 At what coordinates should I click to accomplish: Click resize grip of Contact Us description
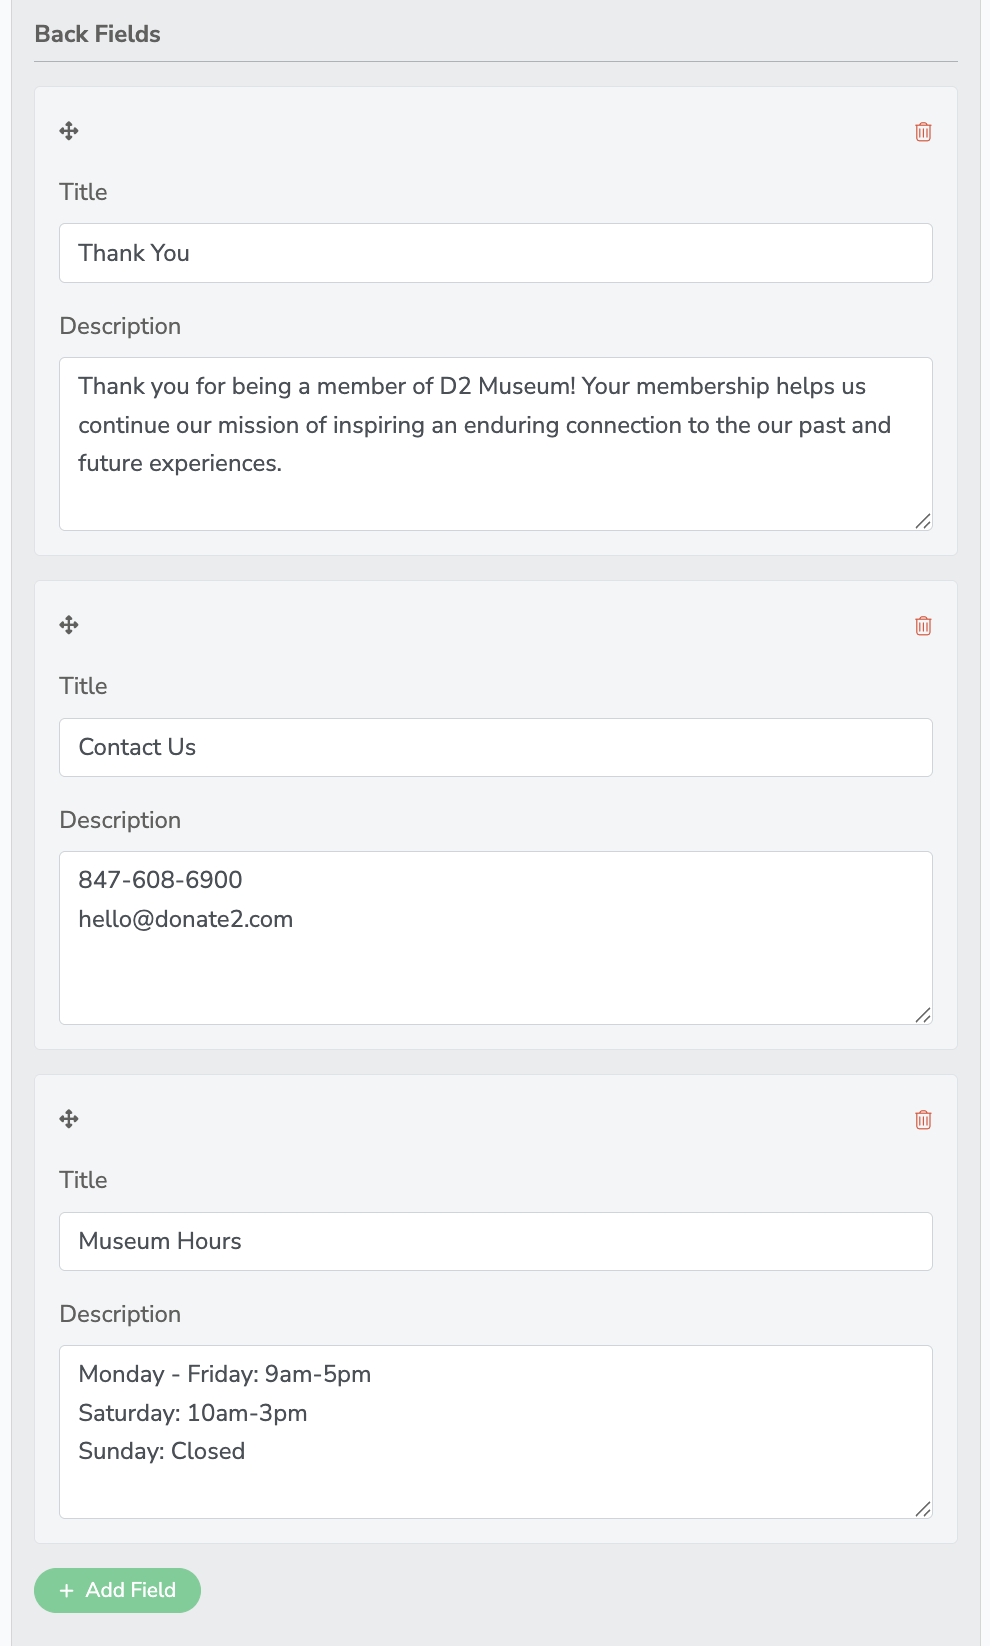(923, 1015)
